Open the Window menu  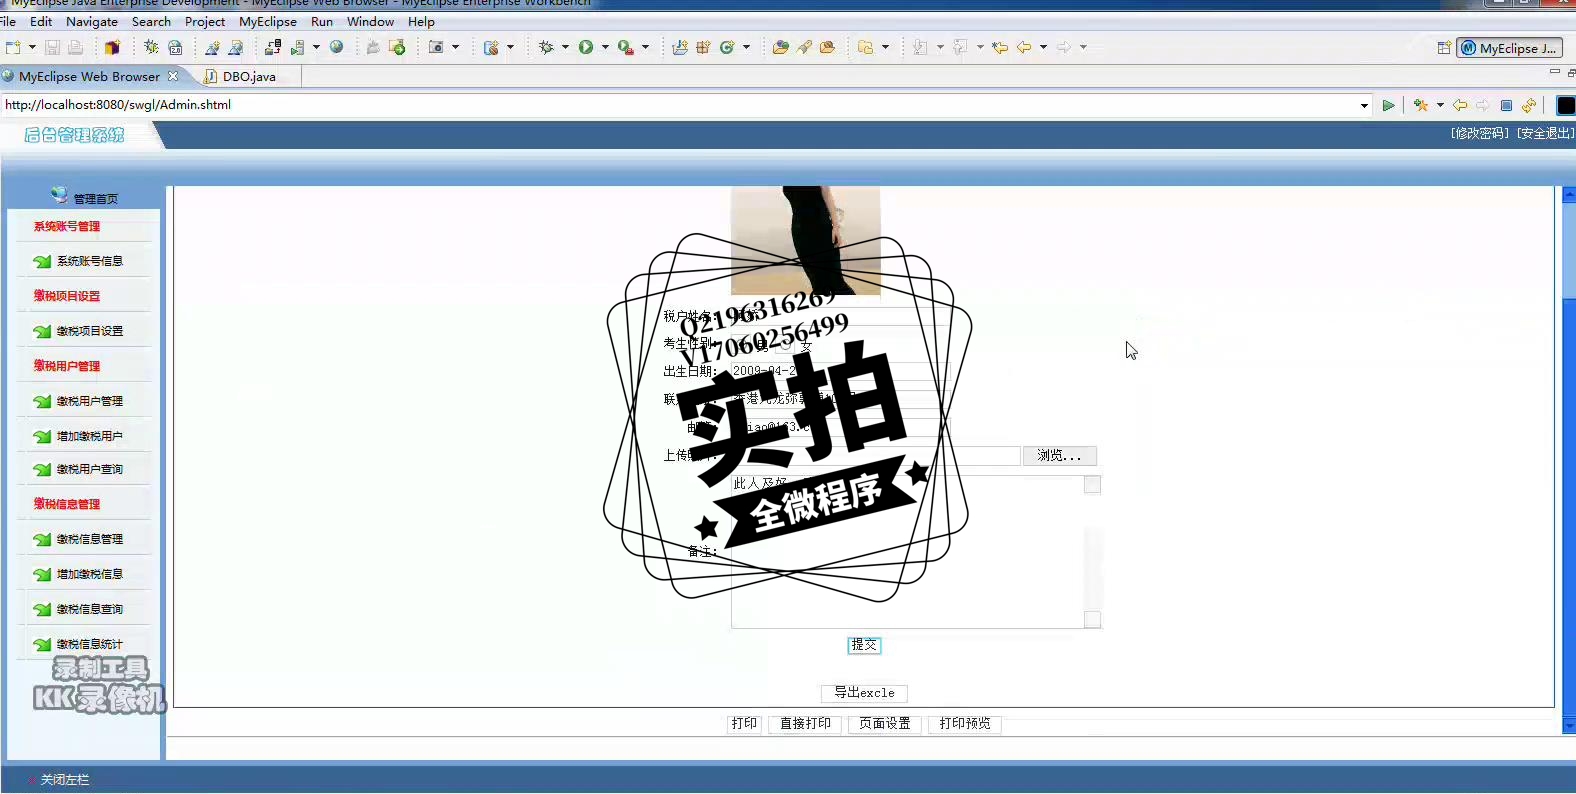tap(370, 21)
